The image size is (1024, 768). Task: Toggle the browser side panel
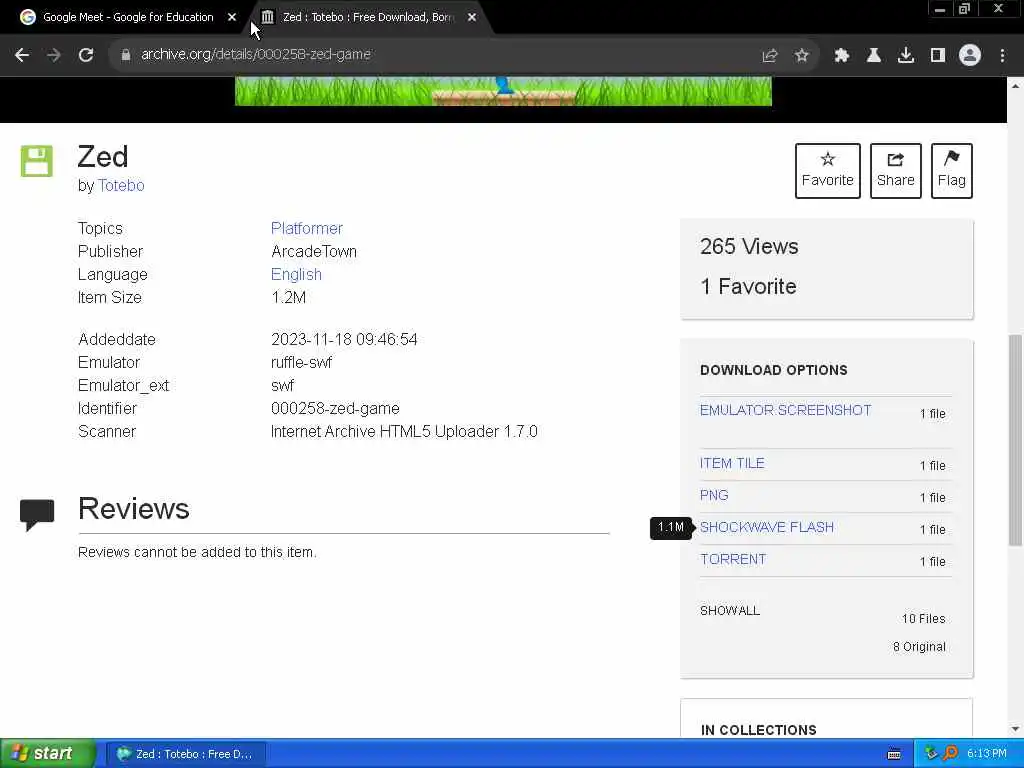938,56
